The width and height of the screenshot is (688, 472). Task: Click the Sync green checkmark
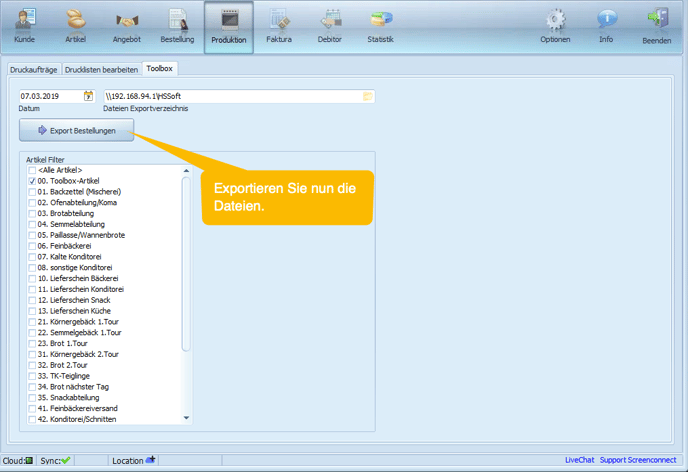click(66, 461)
